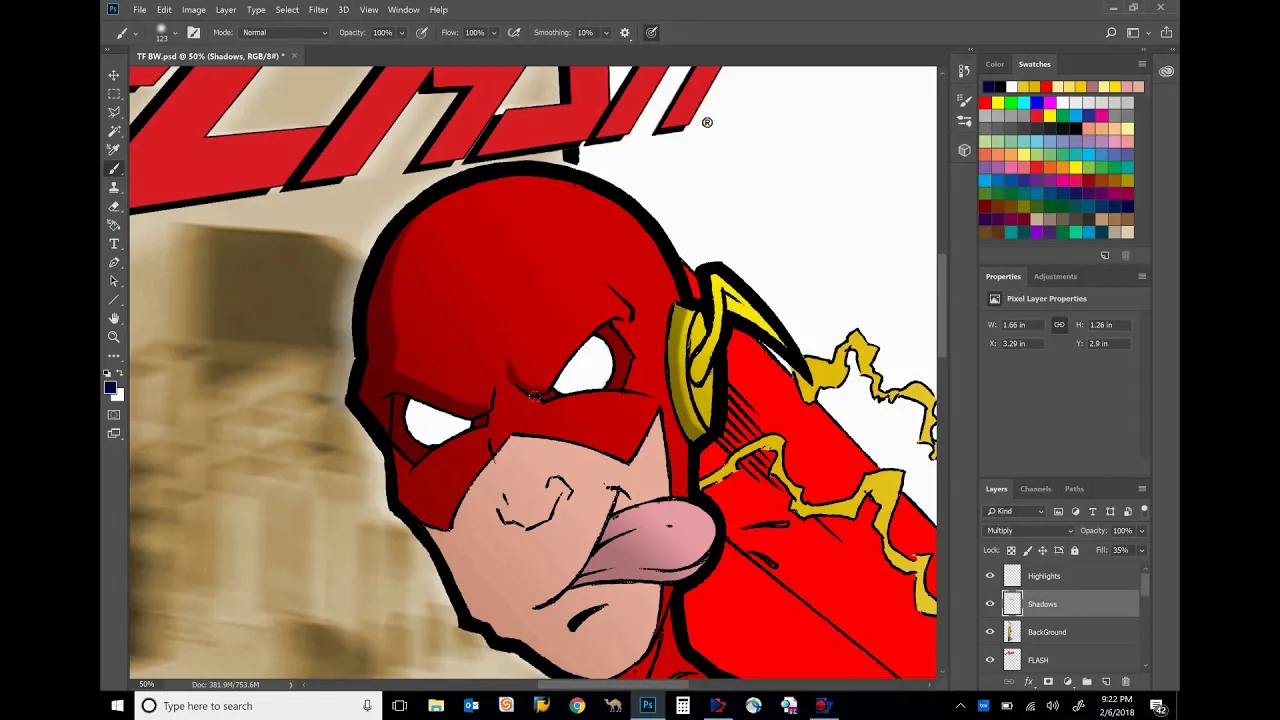Open smoothing options gear
Screen dimensions: 1280x720
(x=625, y=32)
